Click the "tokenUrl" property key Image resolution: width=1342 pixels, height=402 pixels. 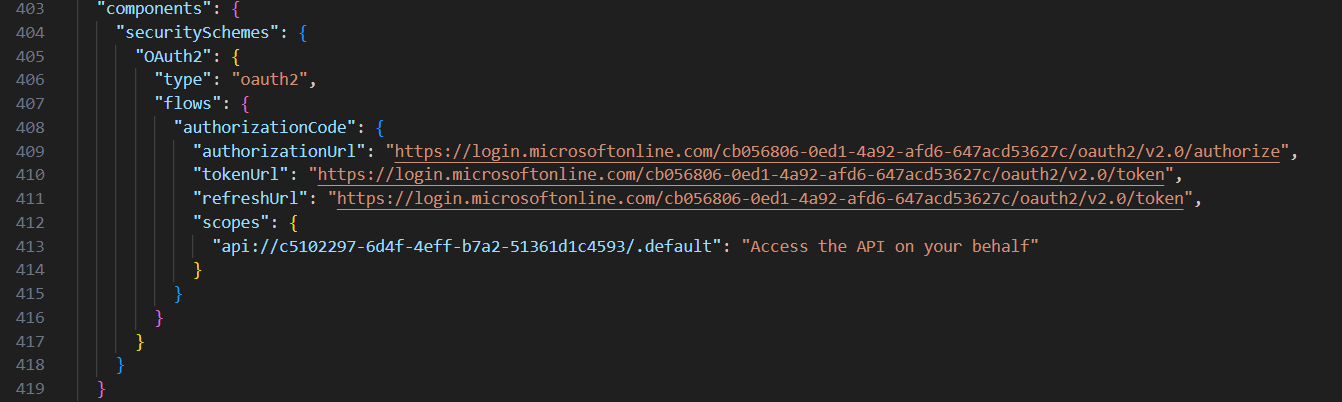pyautogui.click(x=241, y=175)
